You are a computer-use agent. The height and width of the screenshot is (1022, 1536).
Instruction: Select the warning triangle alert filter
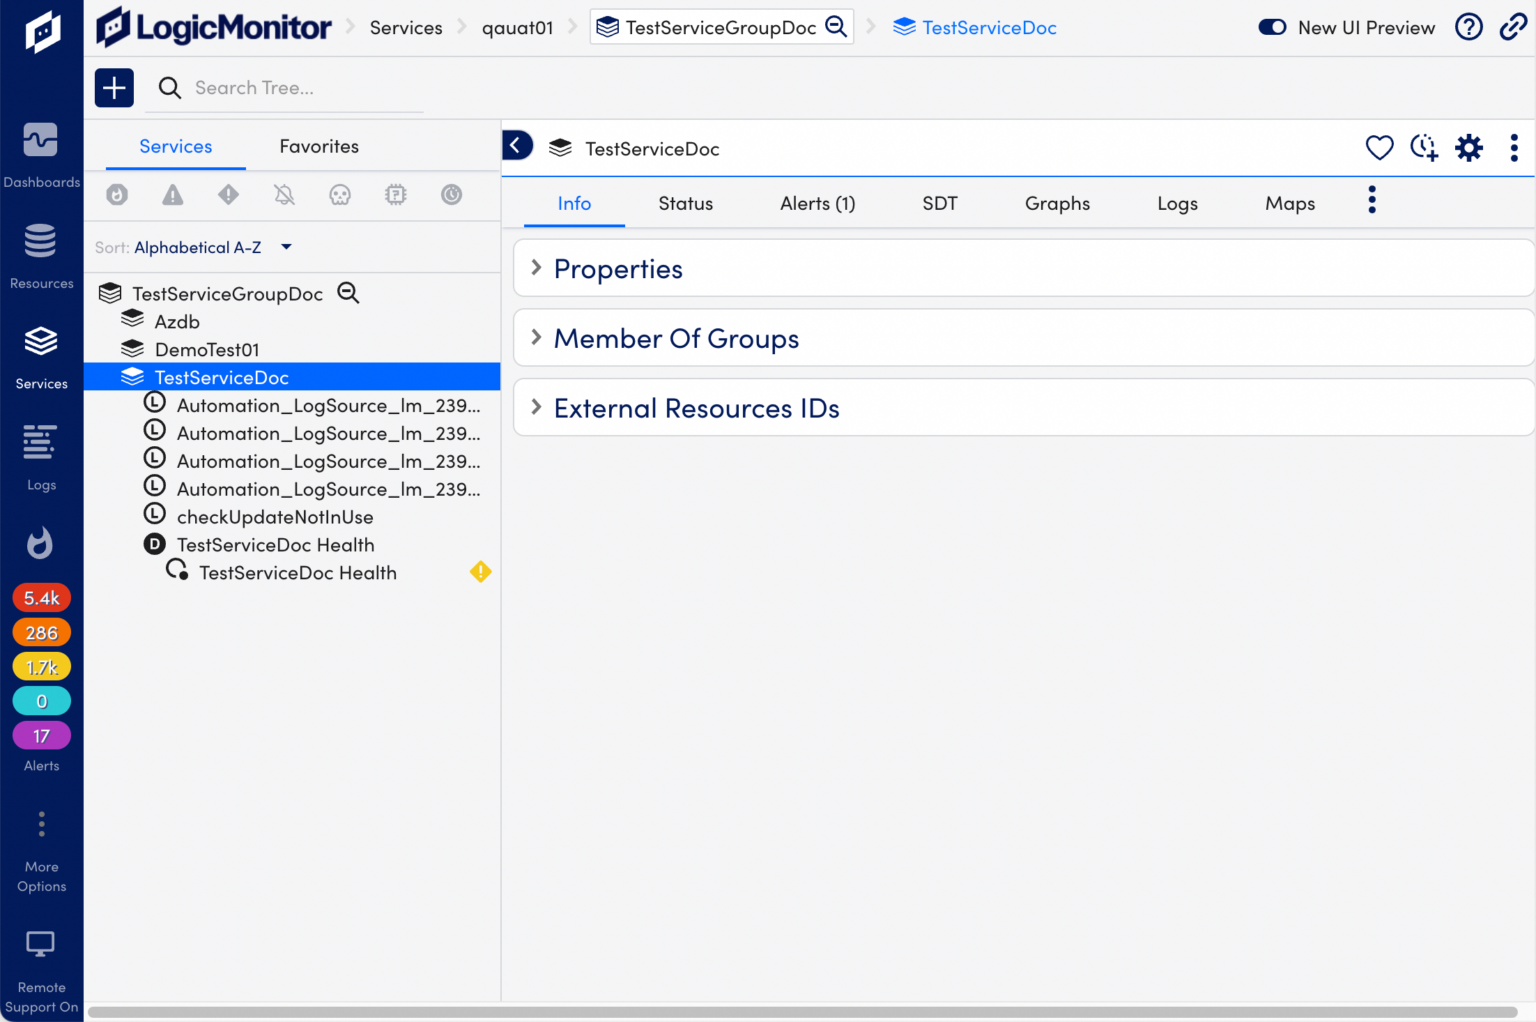click(172, 195)
